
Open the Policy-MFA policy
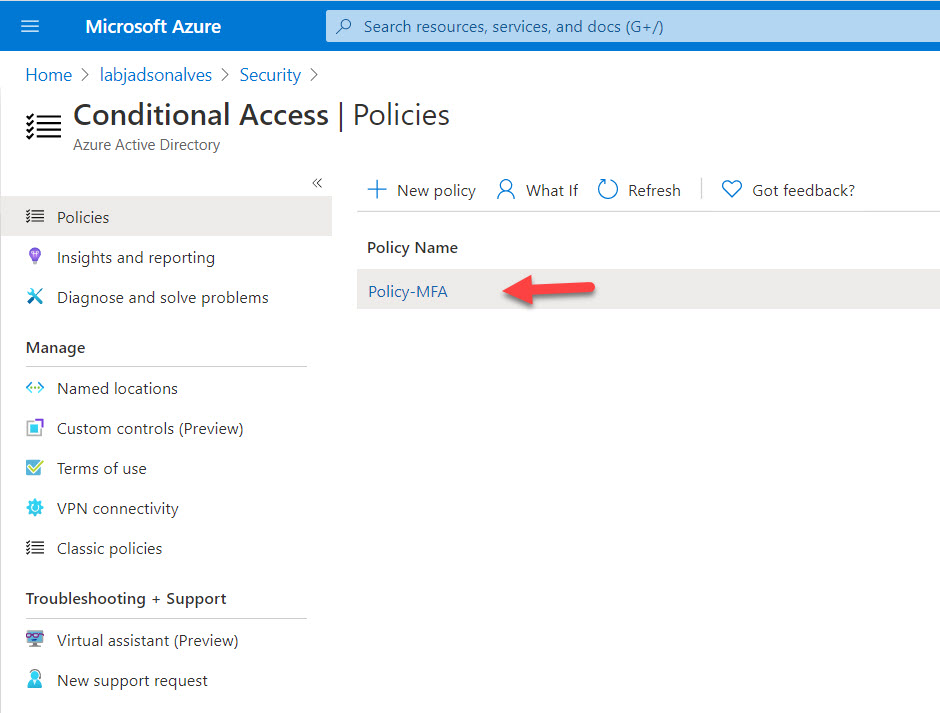[x=408, y=291]
